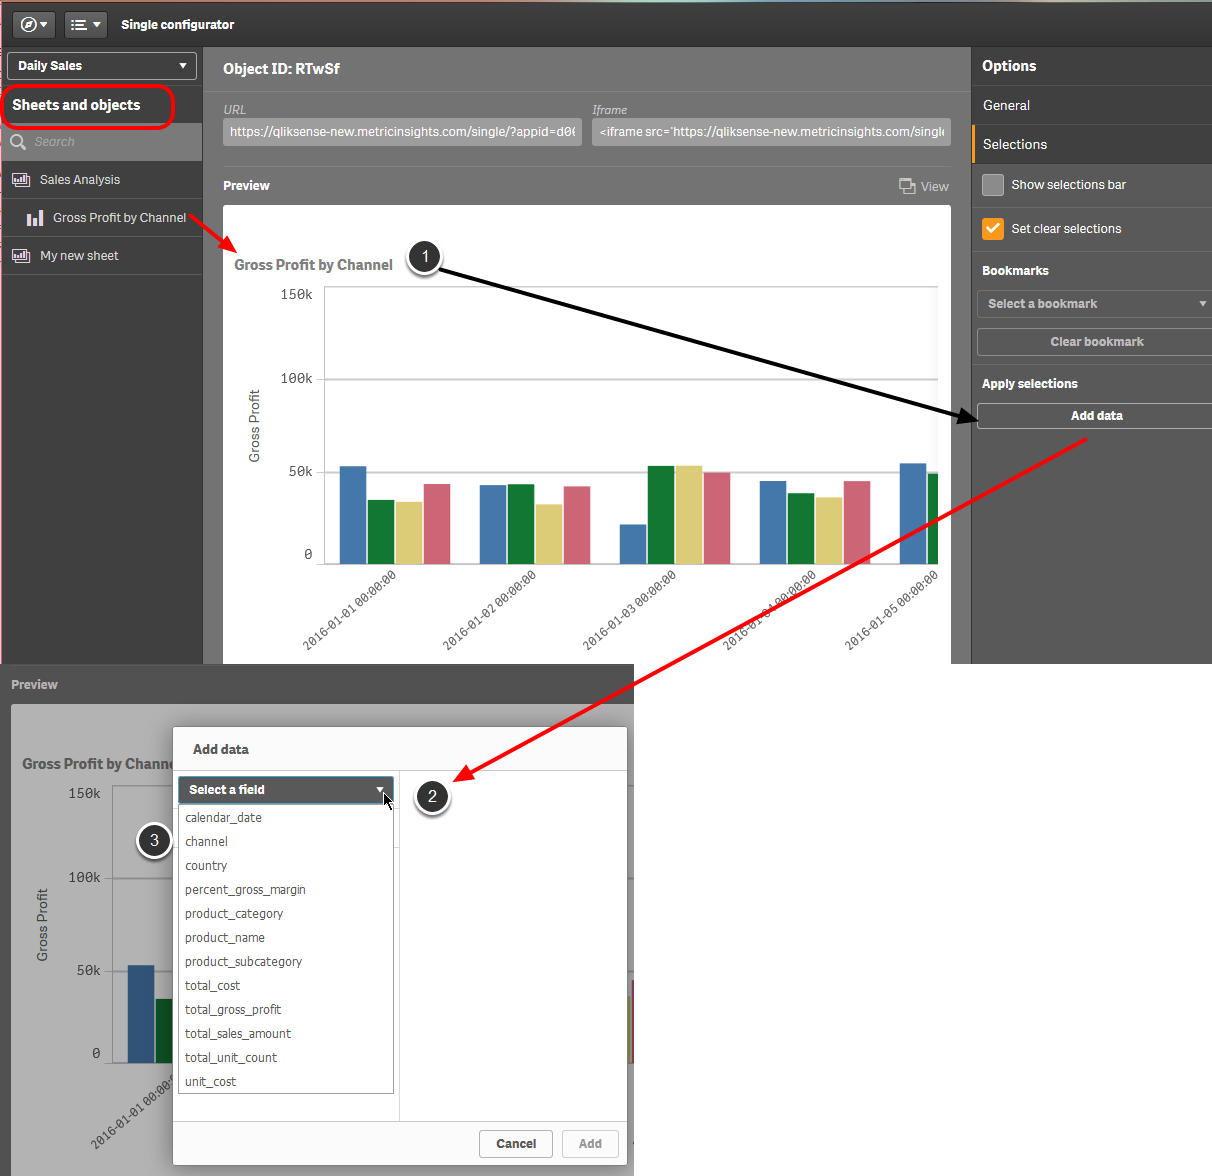Uncheck Set clear selections checkbox
Viewport: 1212px width, 1176px height.
(993, 229)
